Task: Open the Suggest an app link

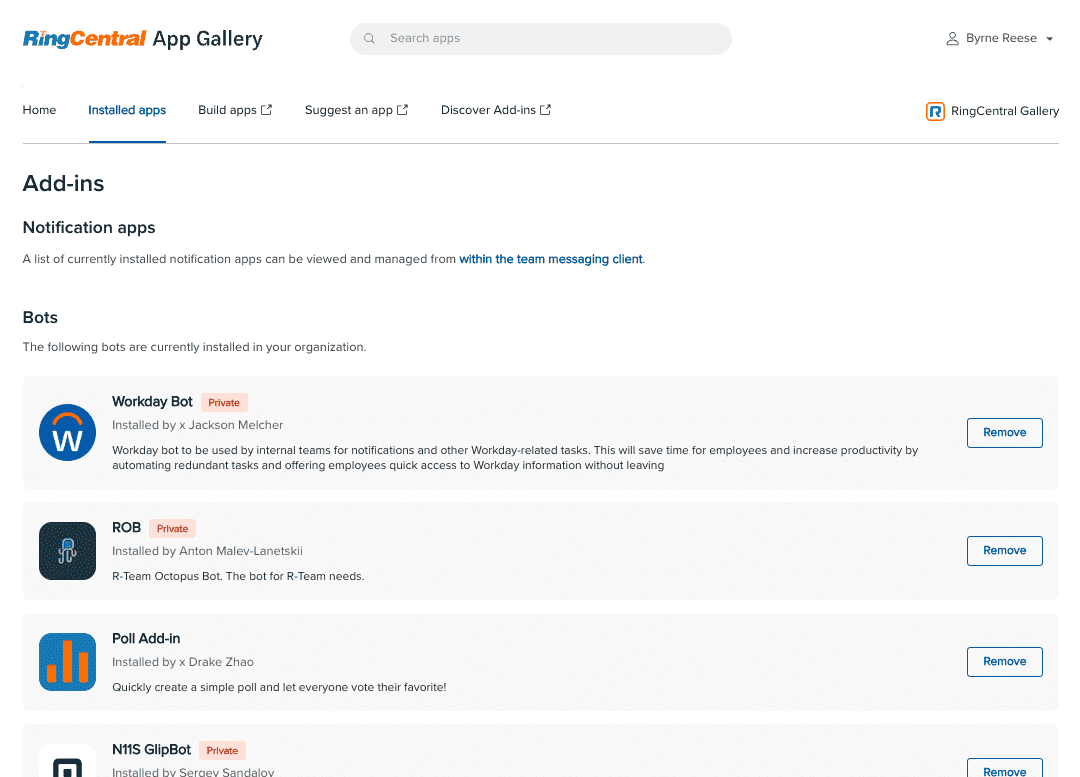Action: (356, 110)
